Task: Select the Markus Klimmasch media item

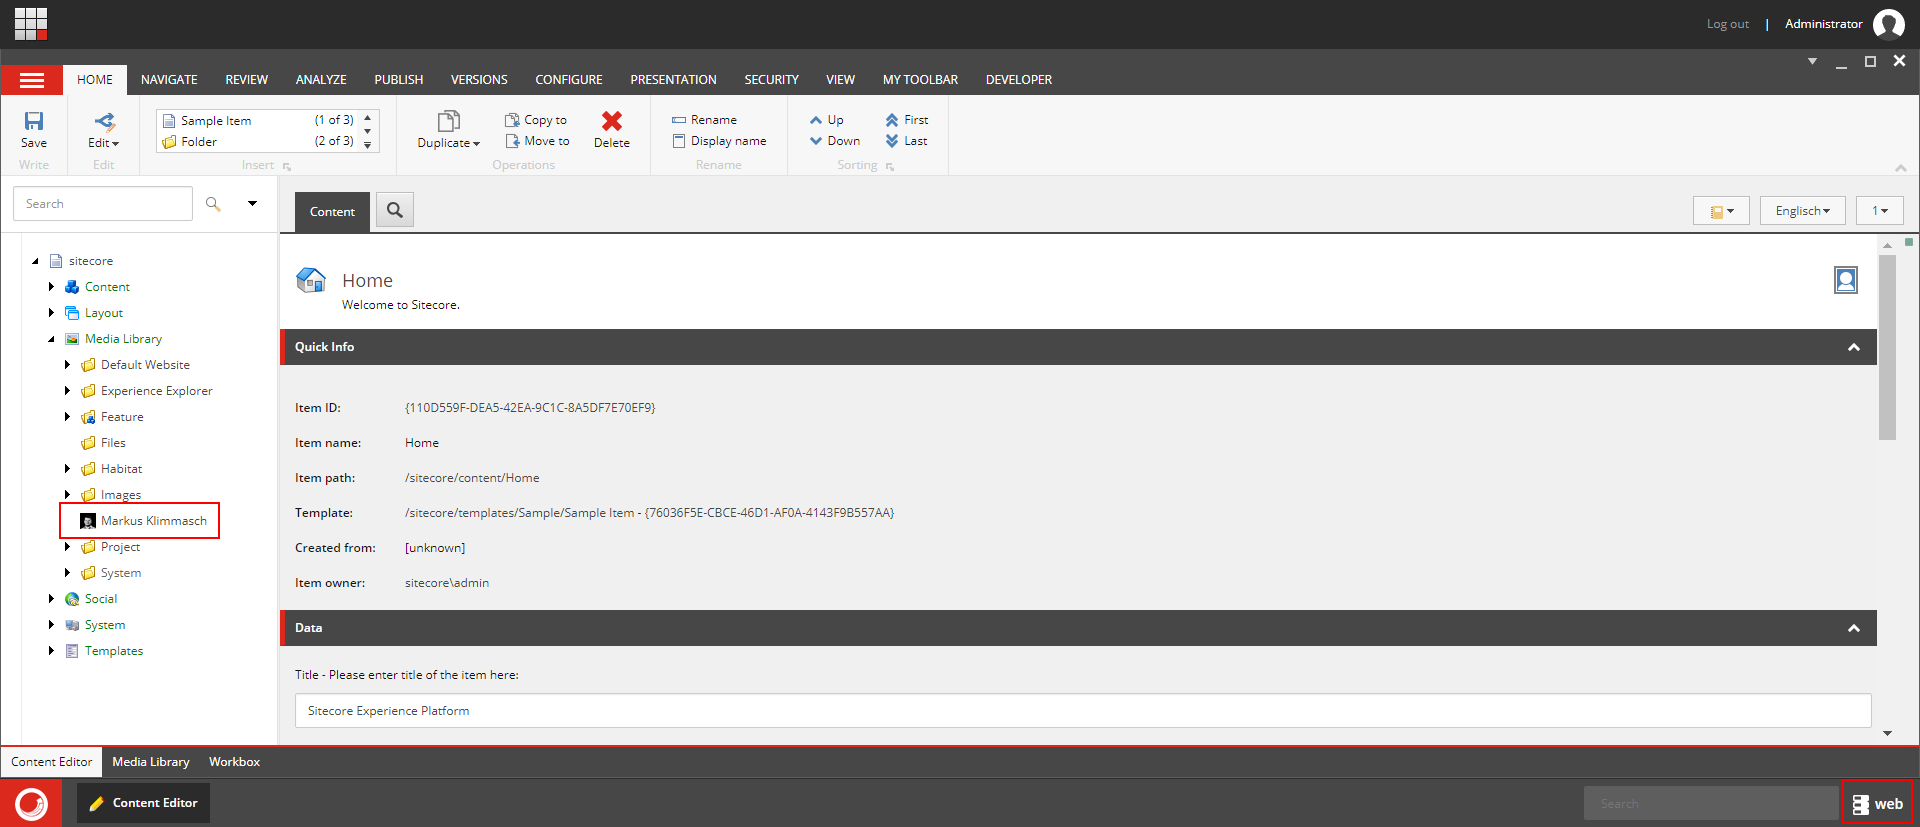Action: pyautogui.click(x=144, y=521)
